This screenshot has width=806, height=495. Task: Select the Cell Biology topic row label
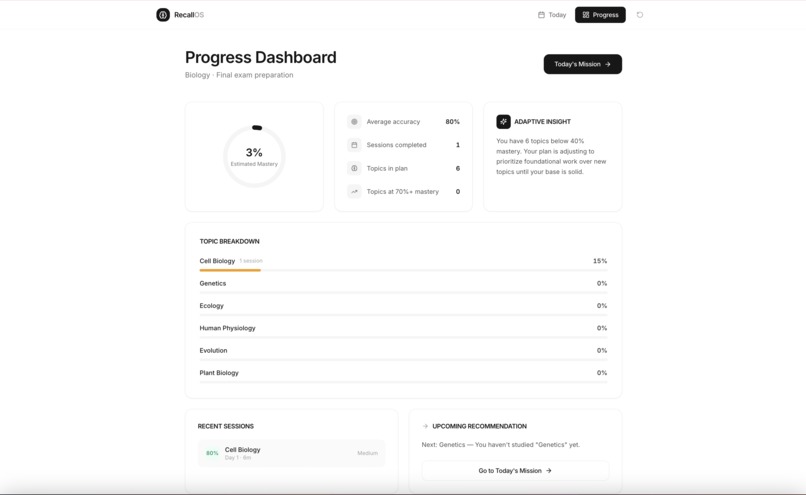pos(217,261)
